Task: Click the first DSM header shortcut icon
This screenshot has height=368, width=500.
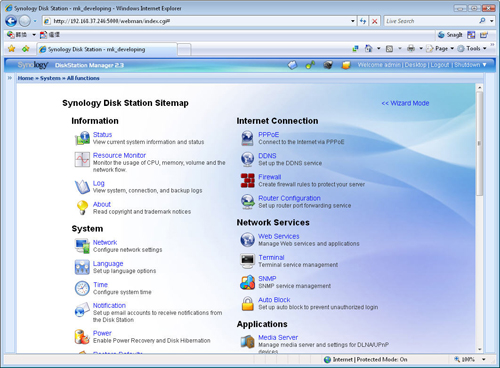Action: [x=292, y=65]
